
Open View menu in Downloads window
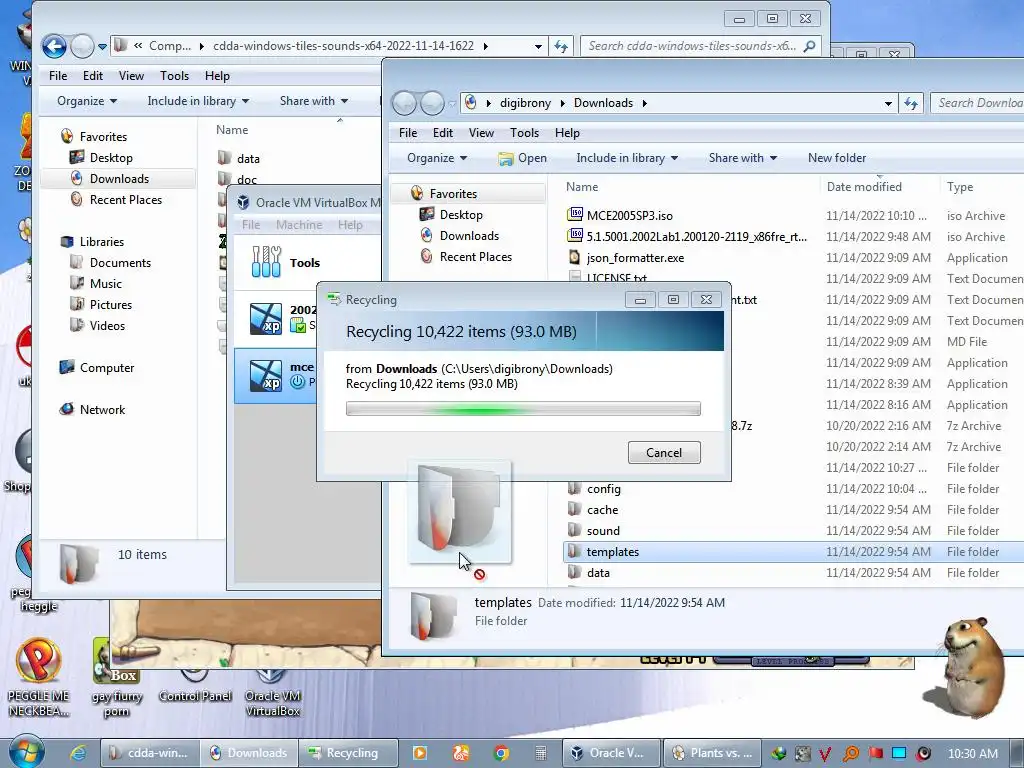click(481, 133)
